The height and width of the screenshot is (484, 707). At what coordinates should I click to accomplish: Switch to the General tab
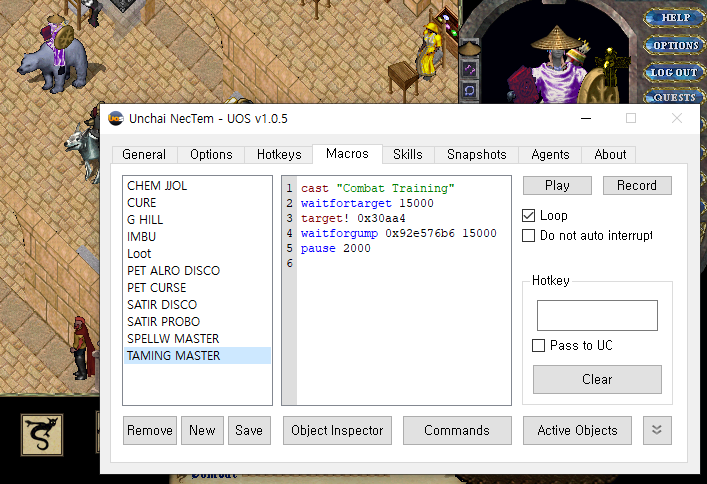144,154
